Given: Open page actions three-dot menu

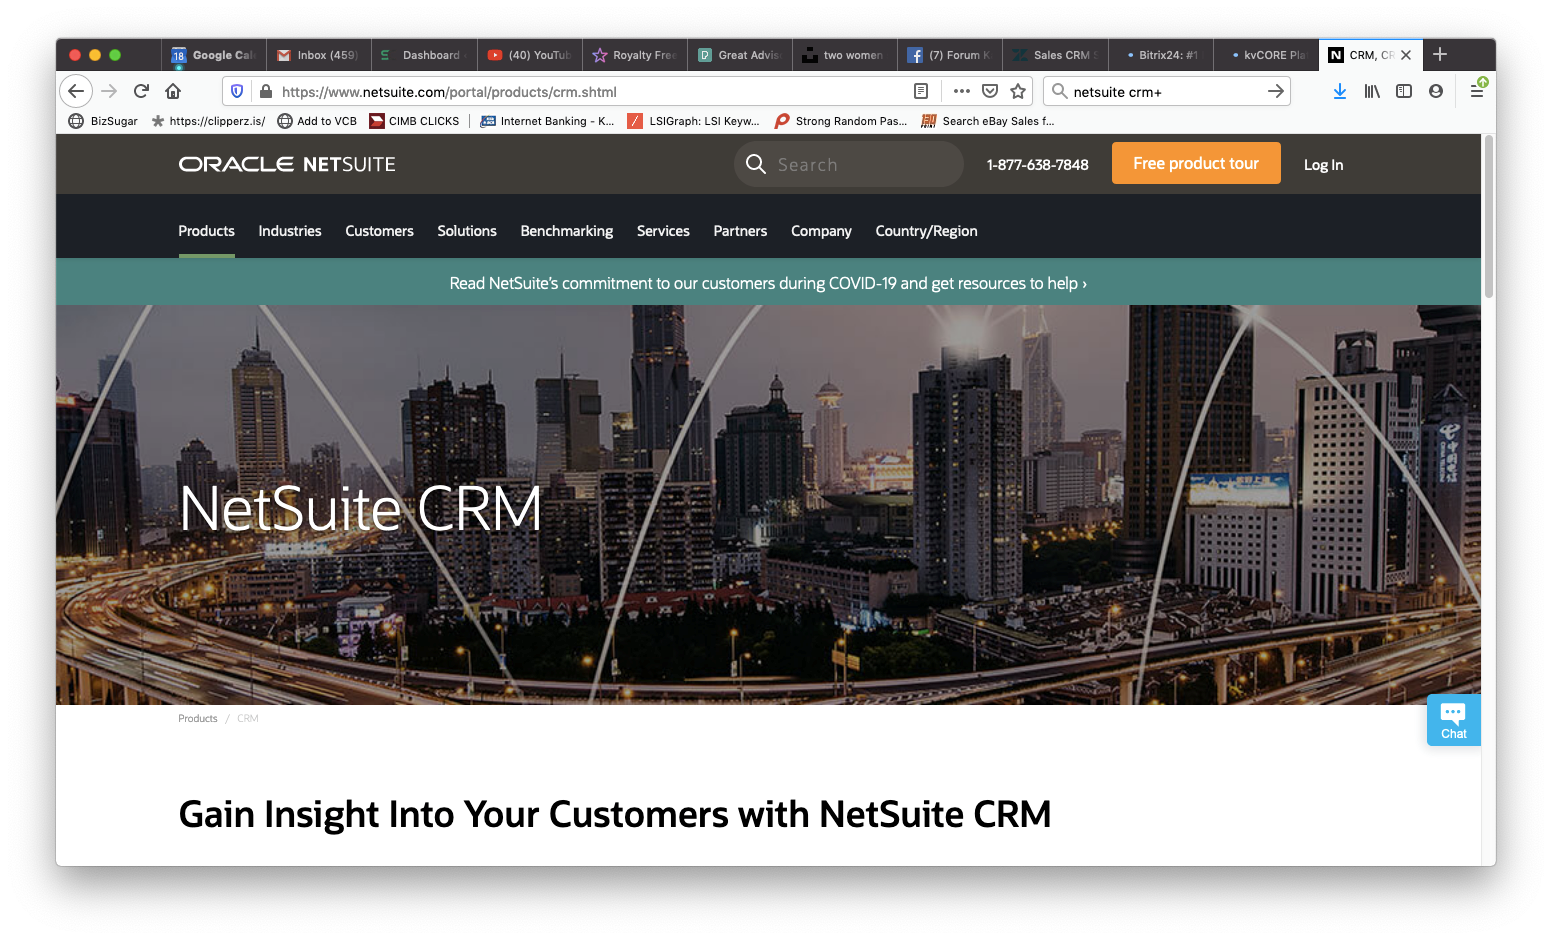Looking at the screenshot, I should pos(962,91).
